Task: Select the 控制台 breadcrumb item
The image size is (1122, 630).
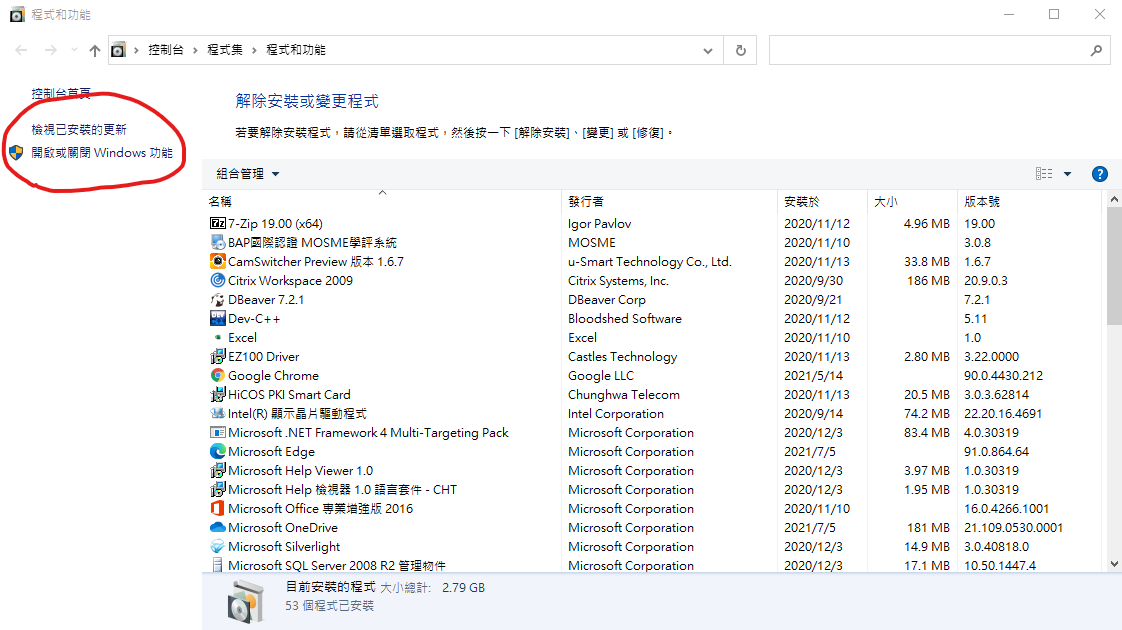Action: click(165, 50)
